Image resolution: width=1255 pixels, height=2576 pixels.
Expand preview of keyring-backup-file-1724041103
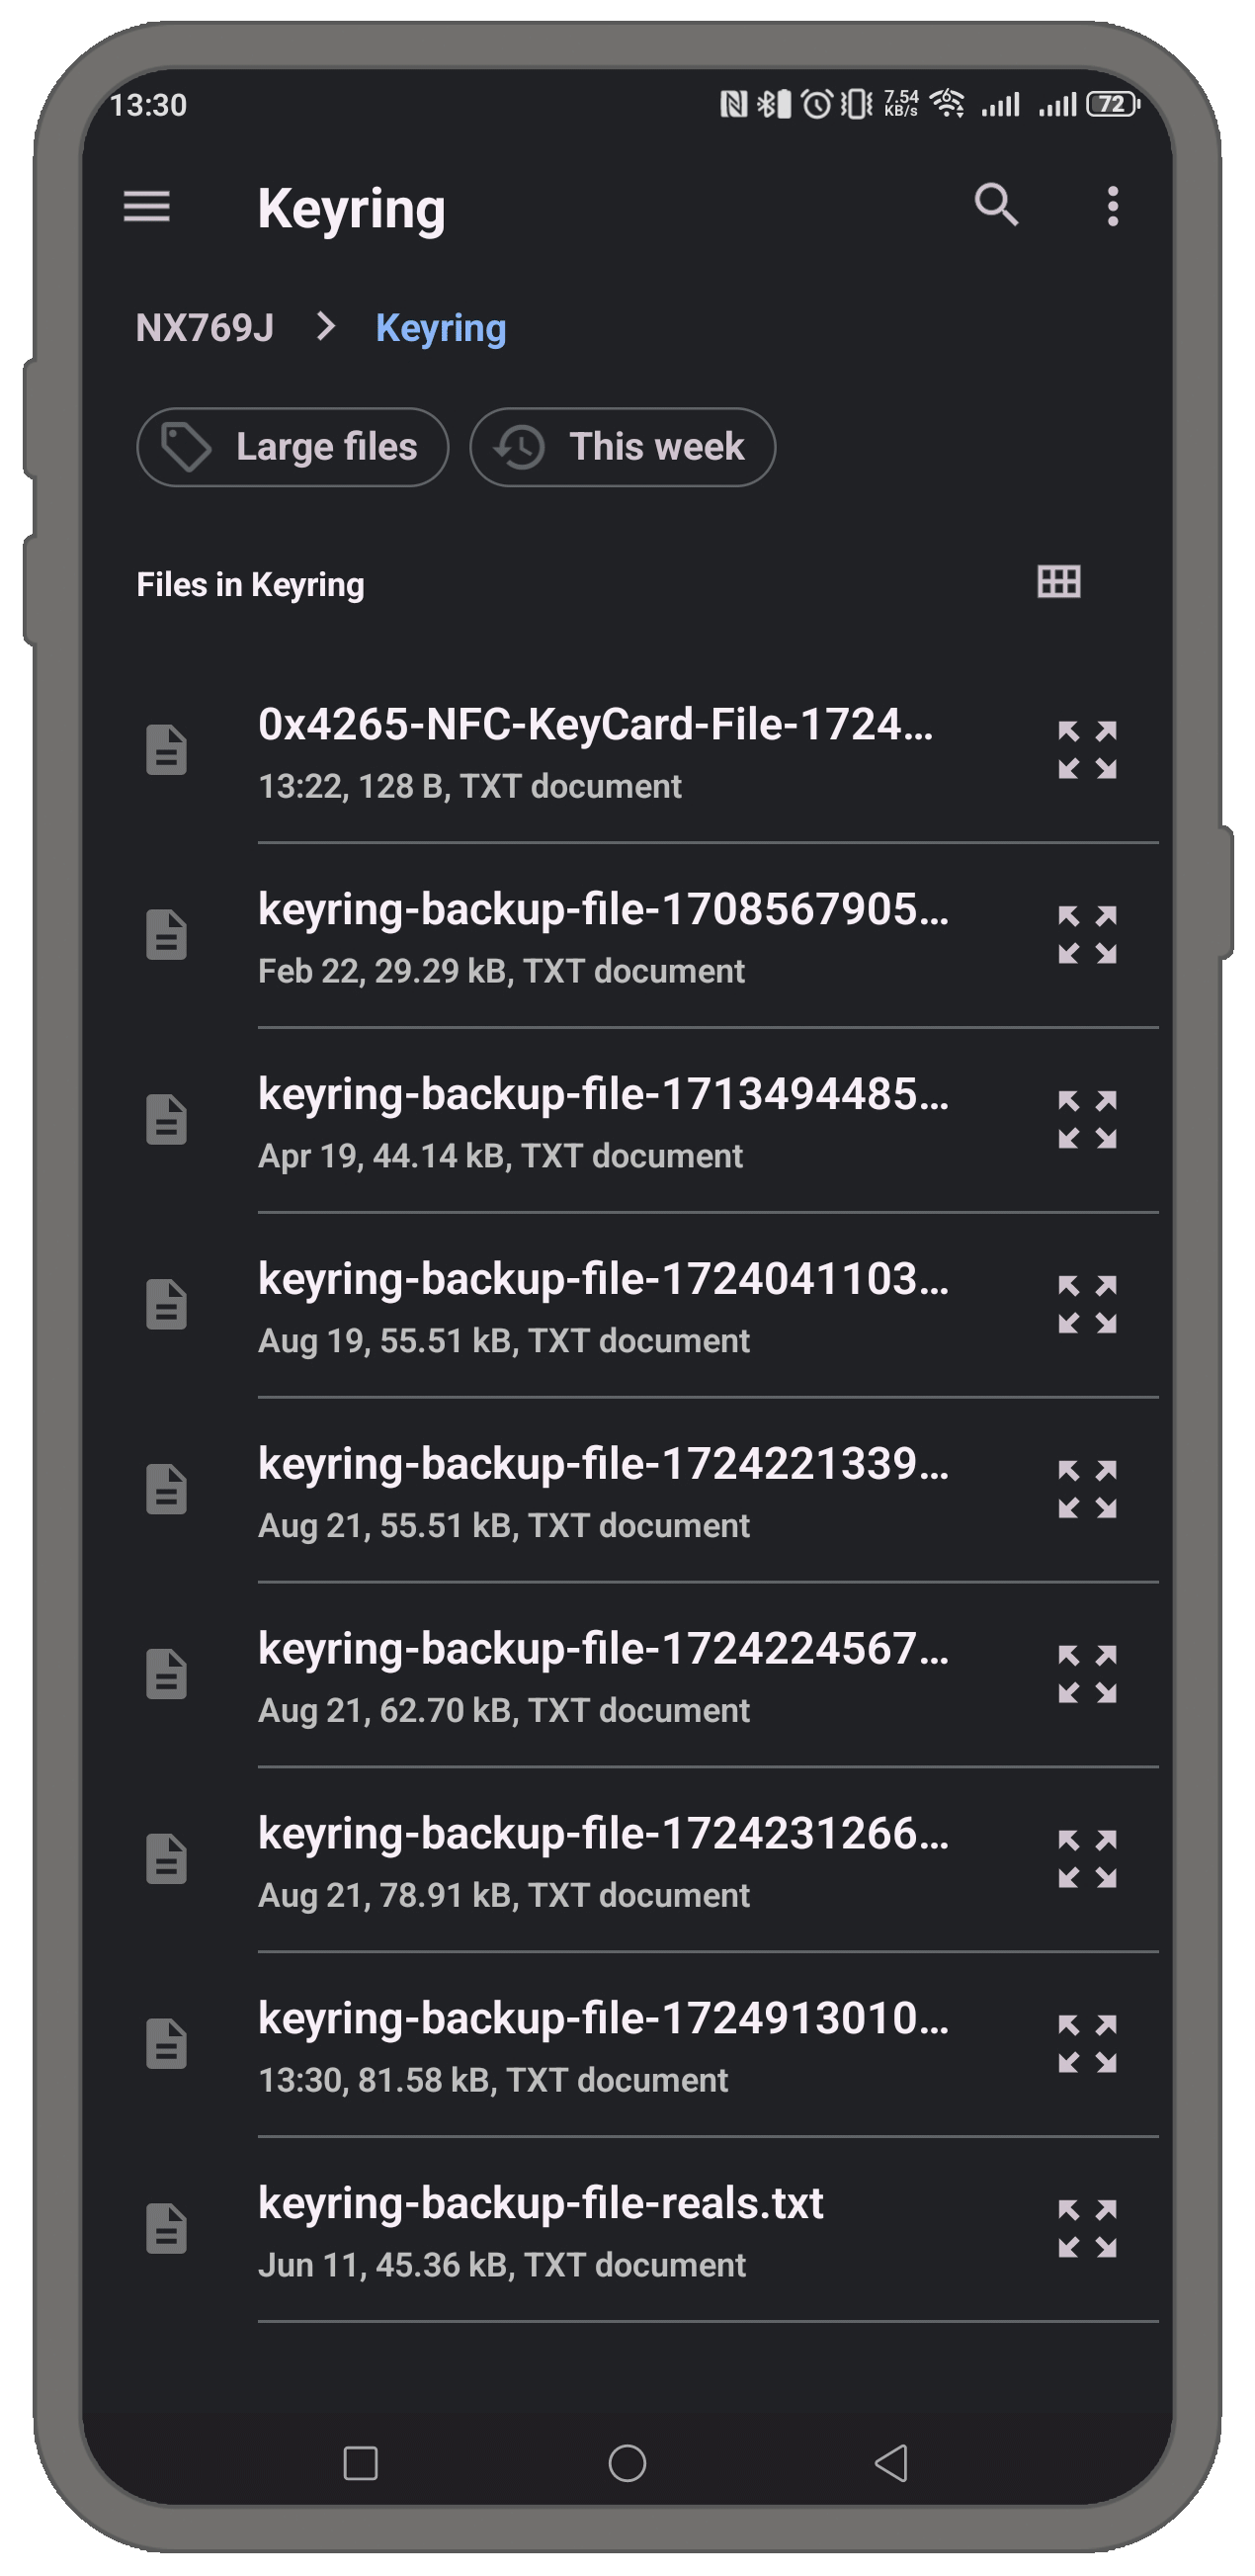pyautogui.click(x=1087, y=1304)
